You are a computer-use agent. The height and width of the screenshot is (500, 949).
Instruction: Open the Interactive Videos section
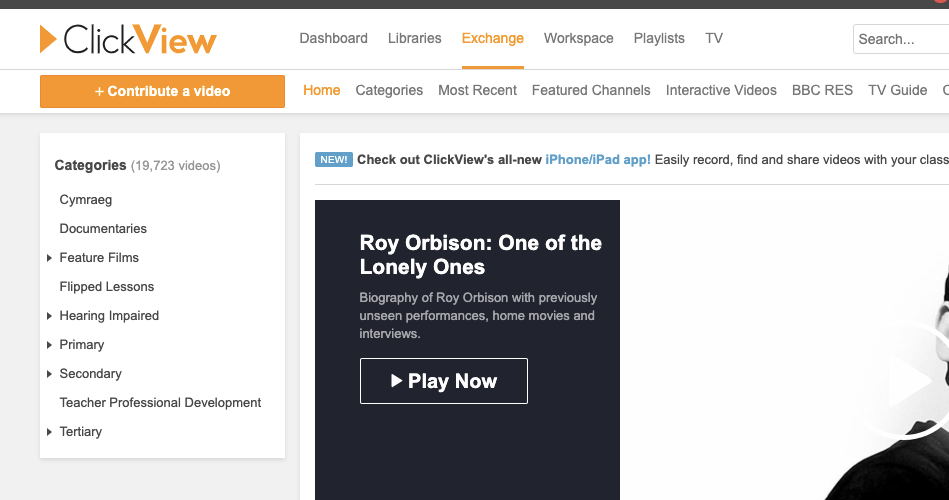coord(721,90)
